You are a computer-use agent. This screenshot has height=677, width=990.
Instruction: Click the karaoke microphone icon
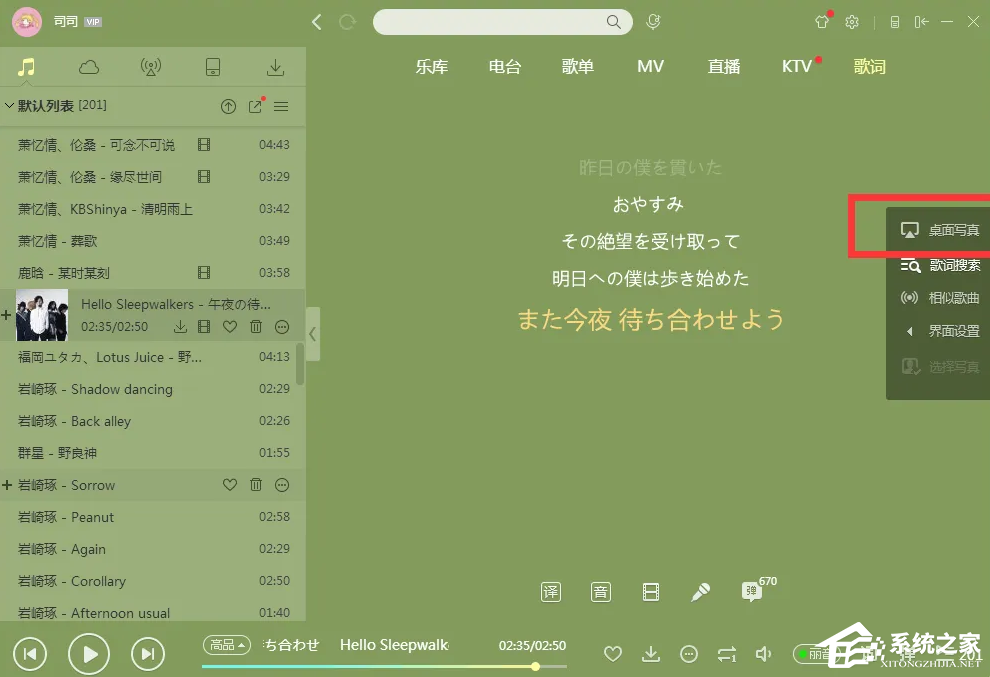point(700,592)
